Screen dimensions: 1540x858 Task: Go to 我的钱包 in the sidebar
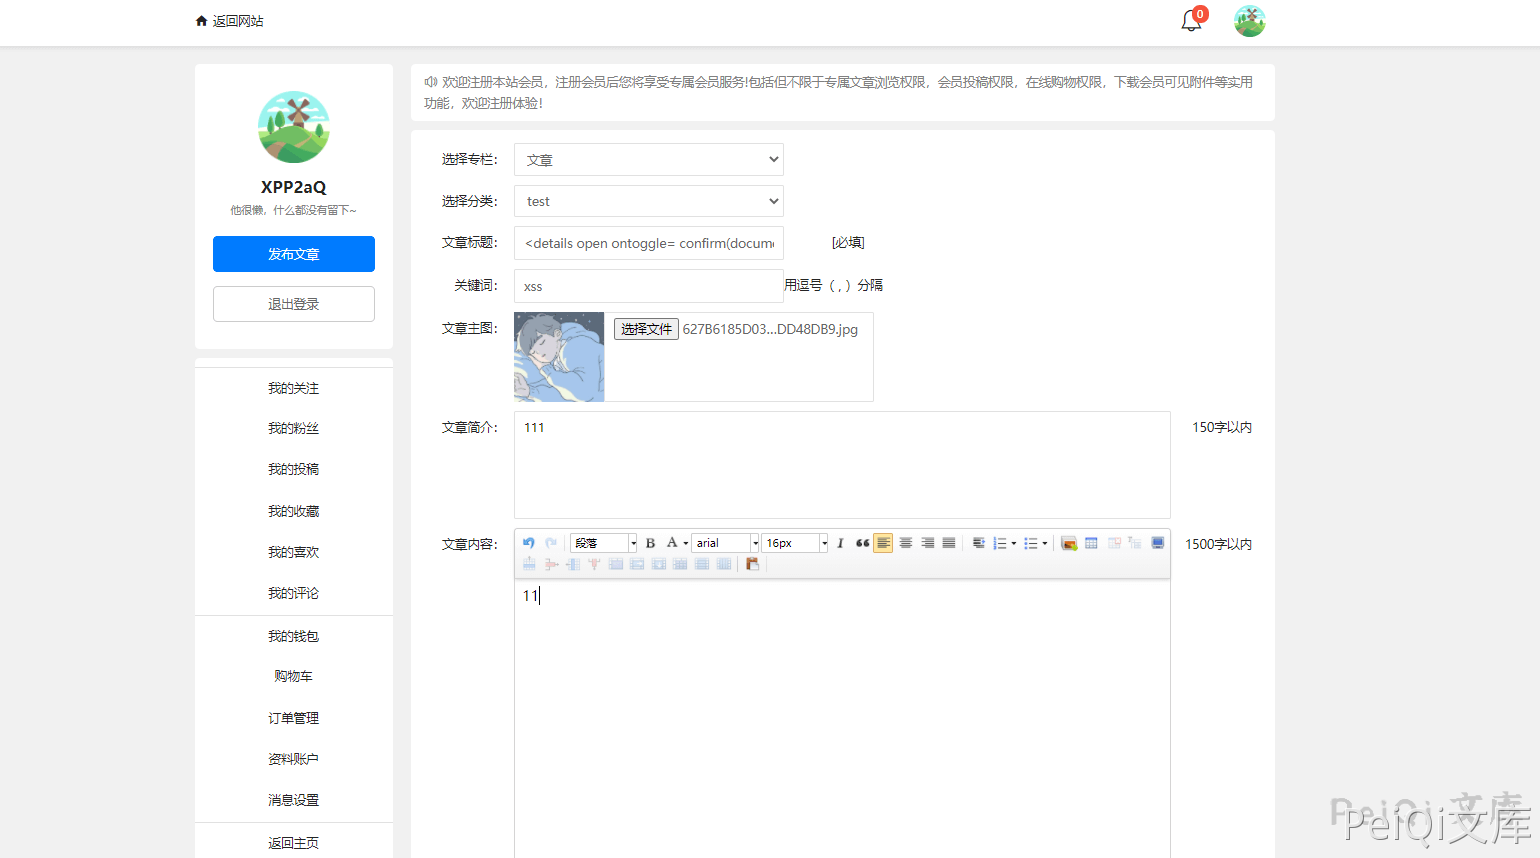293,636
